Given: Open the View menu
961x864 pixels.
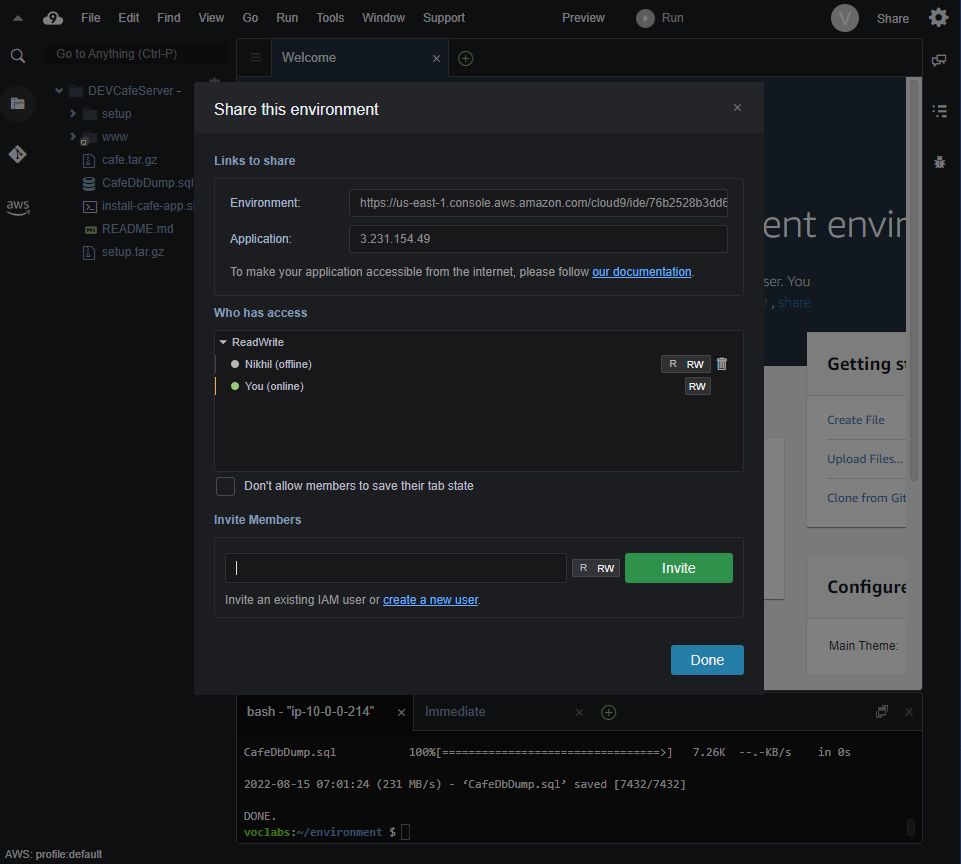Looking at the screenshot, I should pyautogui.click(x=211, y=18).
